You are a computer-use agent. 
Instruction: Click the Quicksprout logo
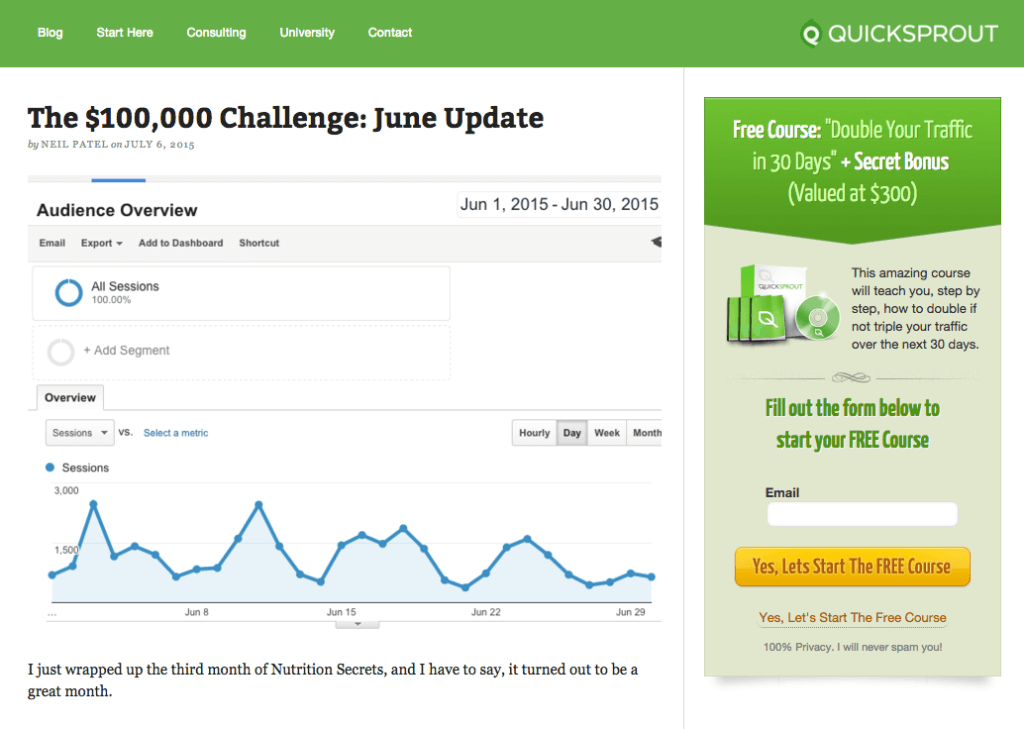point(899,33)
